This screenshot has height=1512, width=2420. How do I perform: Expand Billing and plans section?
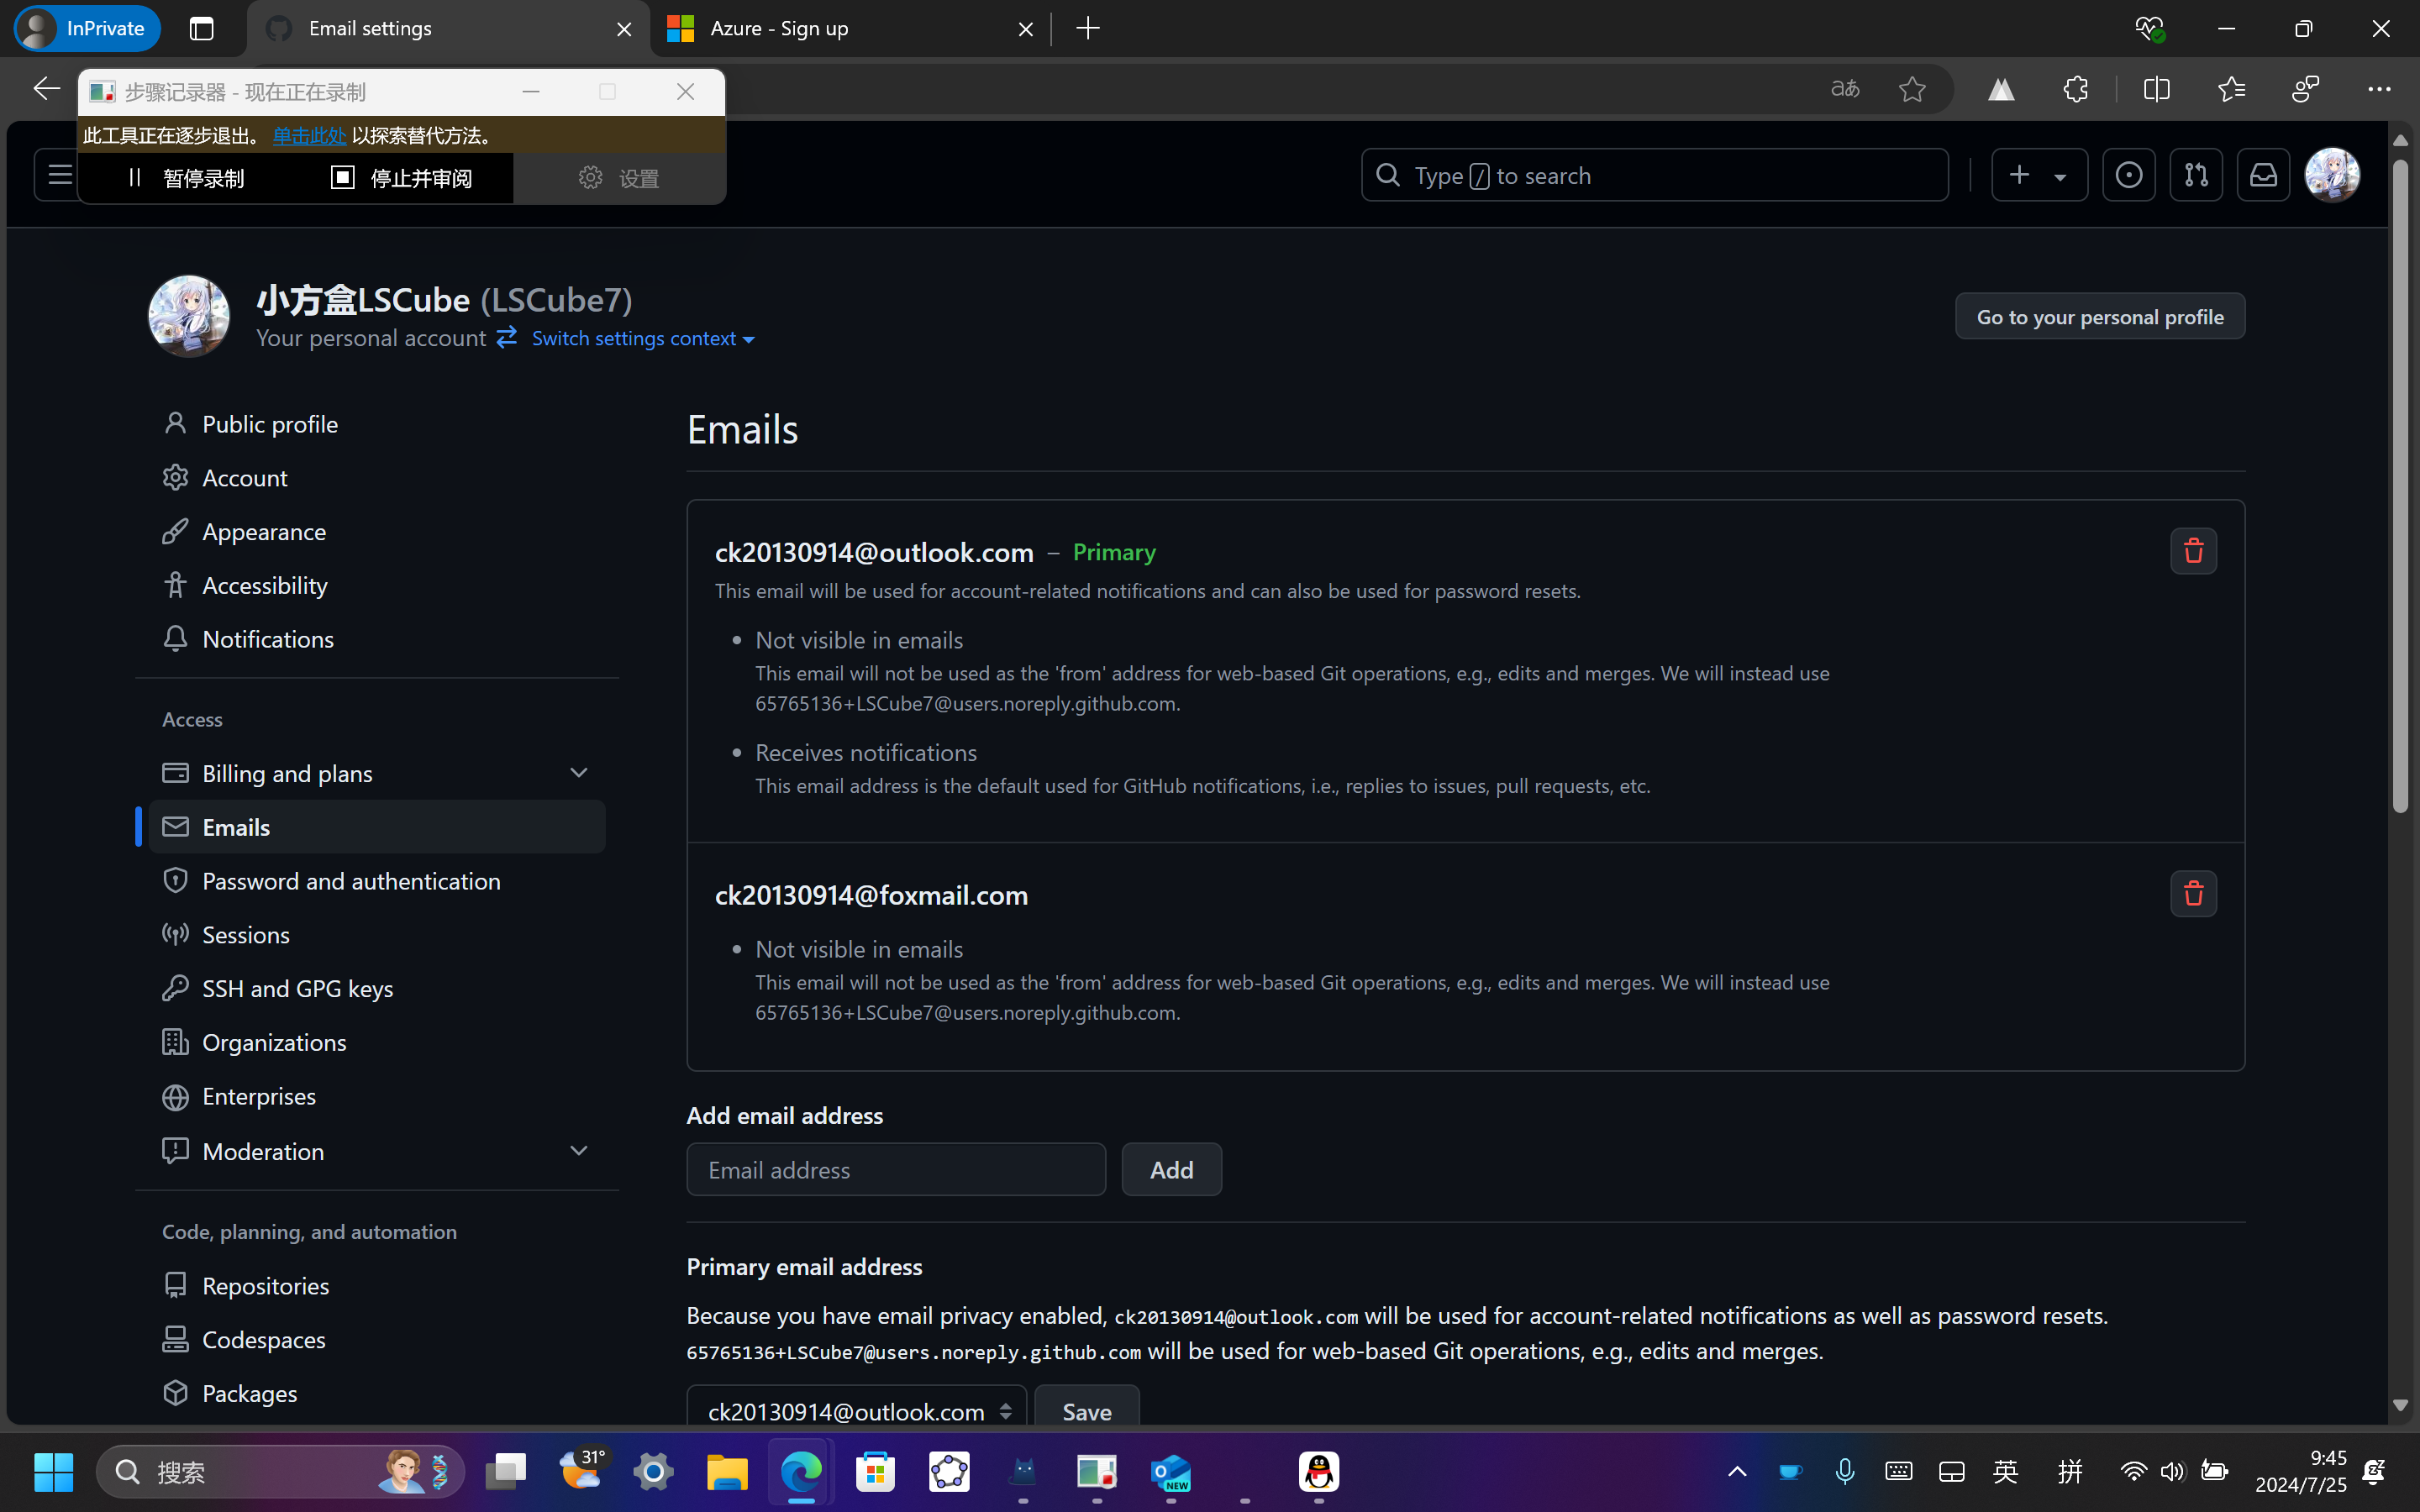[x=578, y=773]
